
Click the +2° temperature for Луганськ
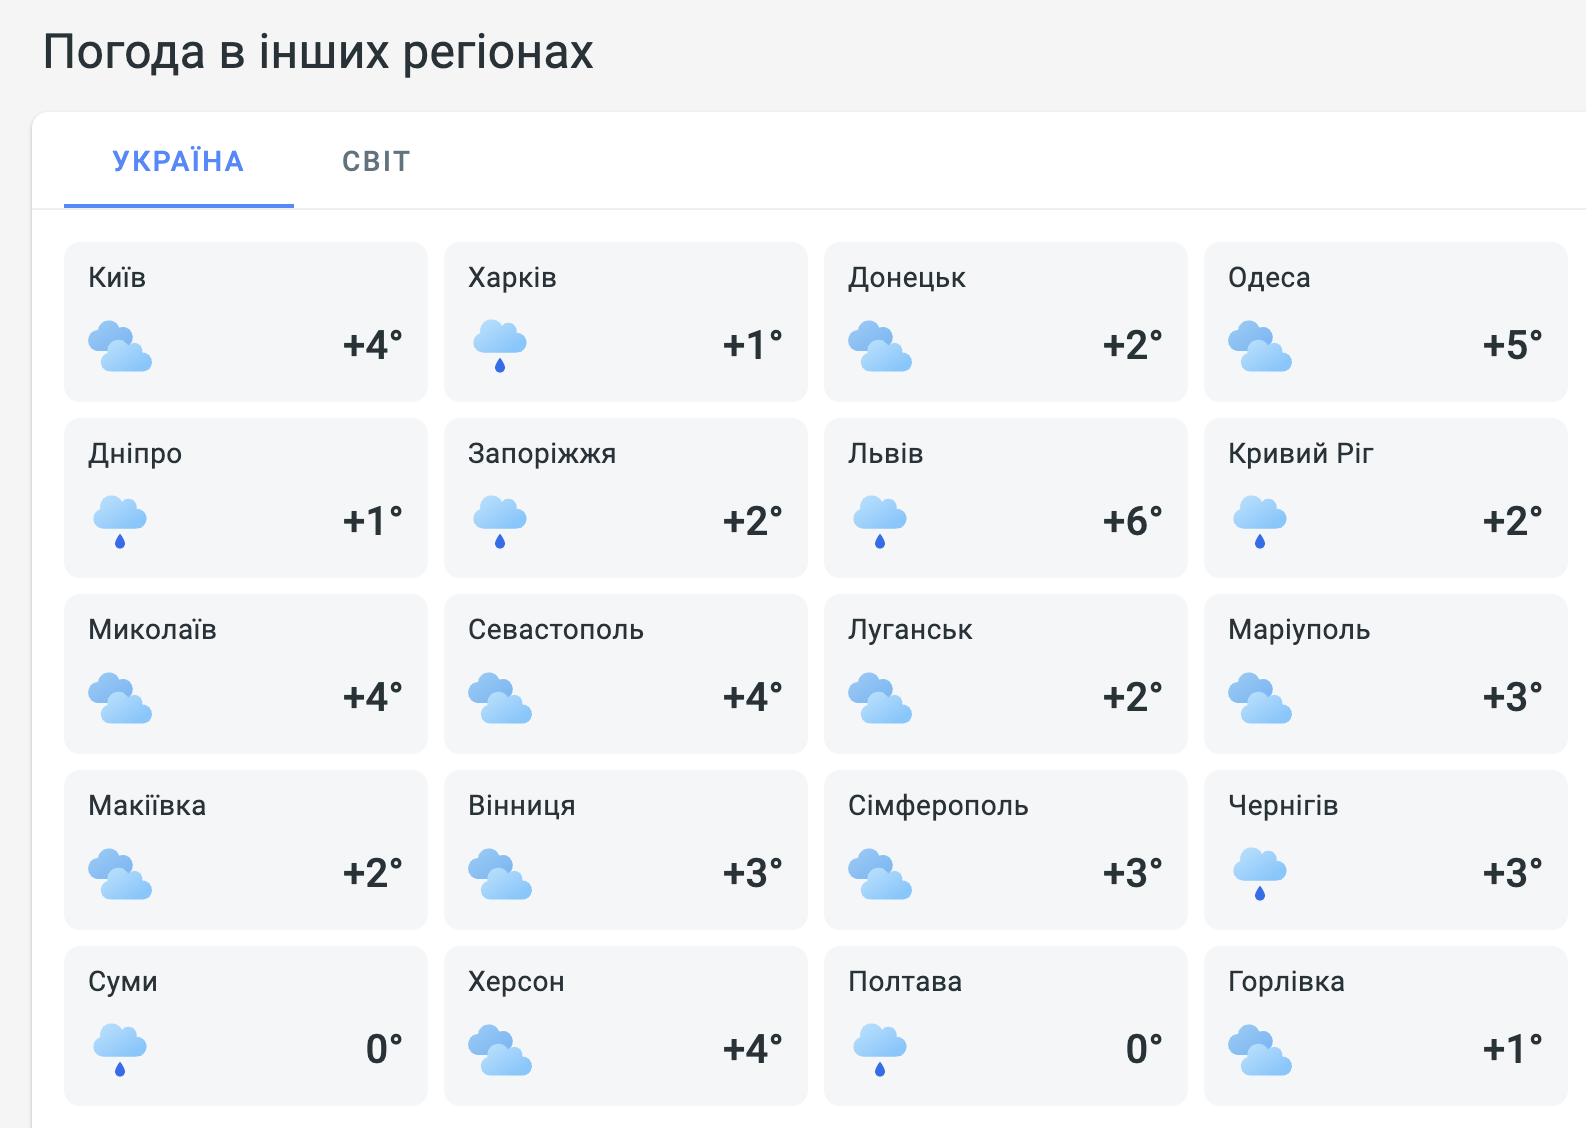[x=1133, y=697]
